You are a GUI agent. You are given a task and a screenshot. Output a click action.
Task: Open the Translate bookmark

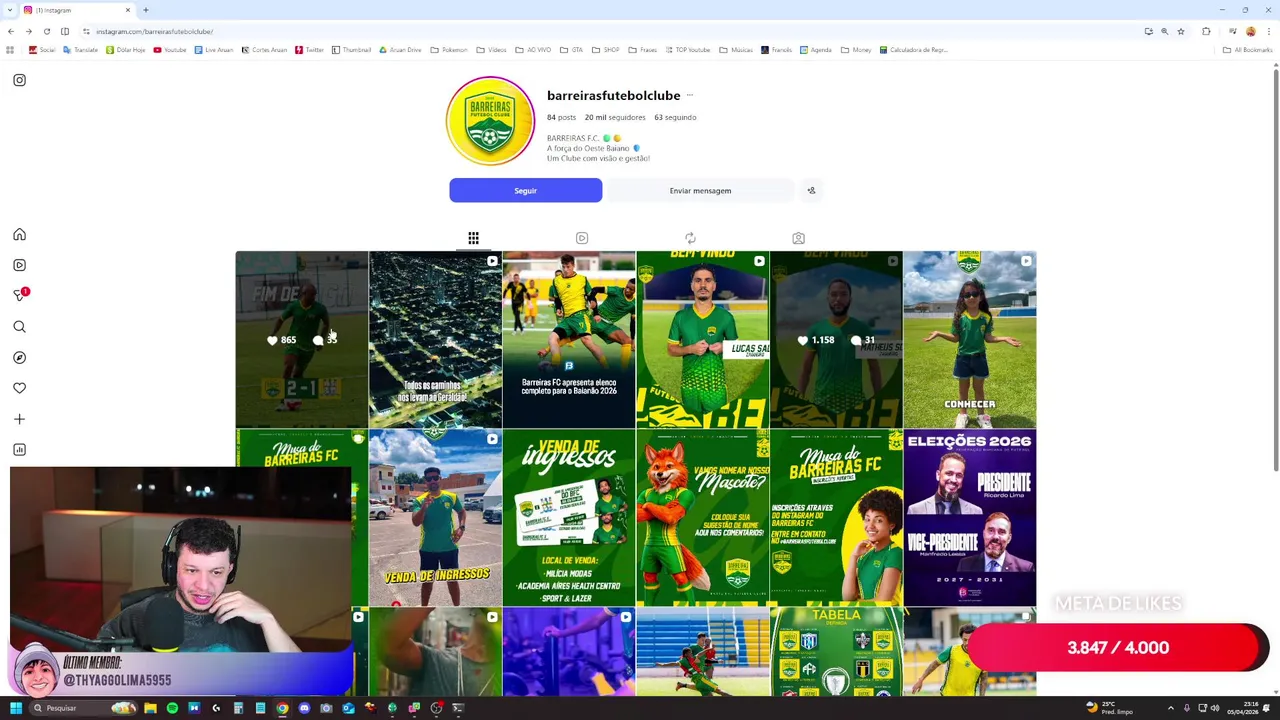point(81,49)
